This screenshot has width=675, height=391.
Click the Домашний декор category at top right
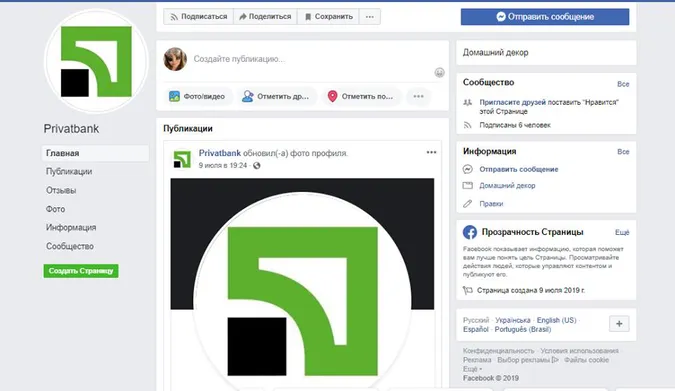[x=495, y=53]
